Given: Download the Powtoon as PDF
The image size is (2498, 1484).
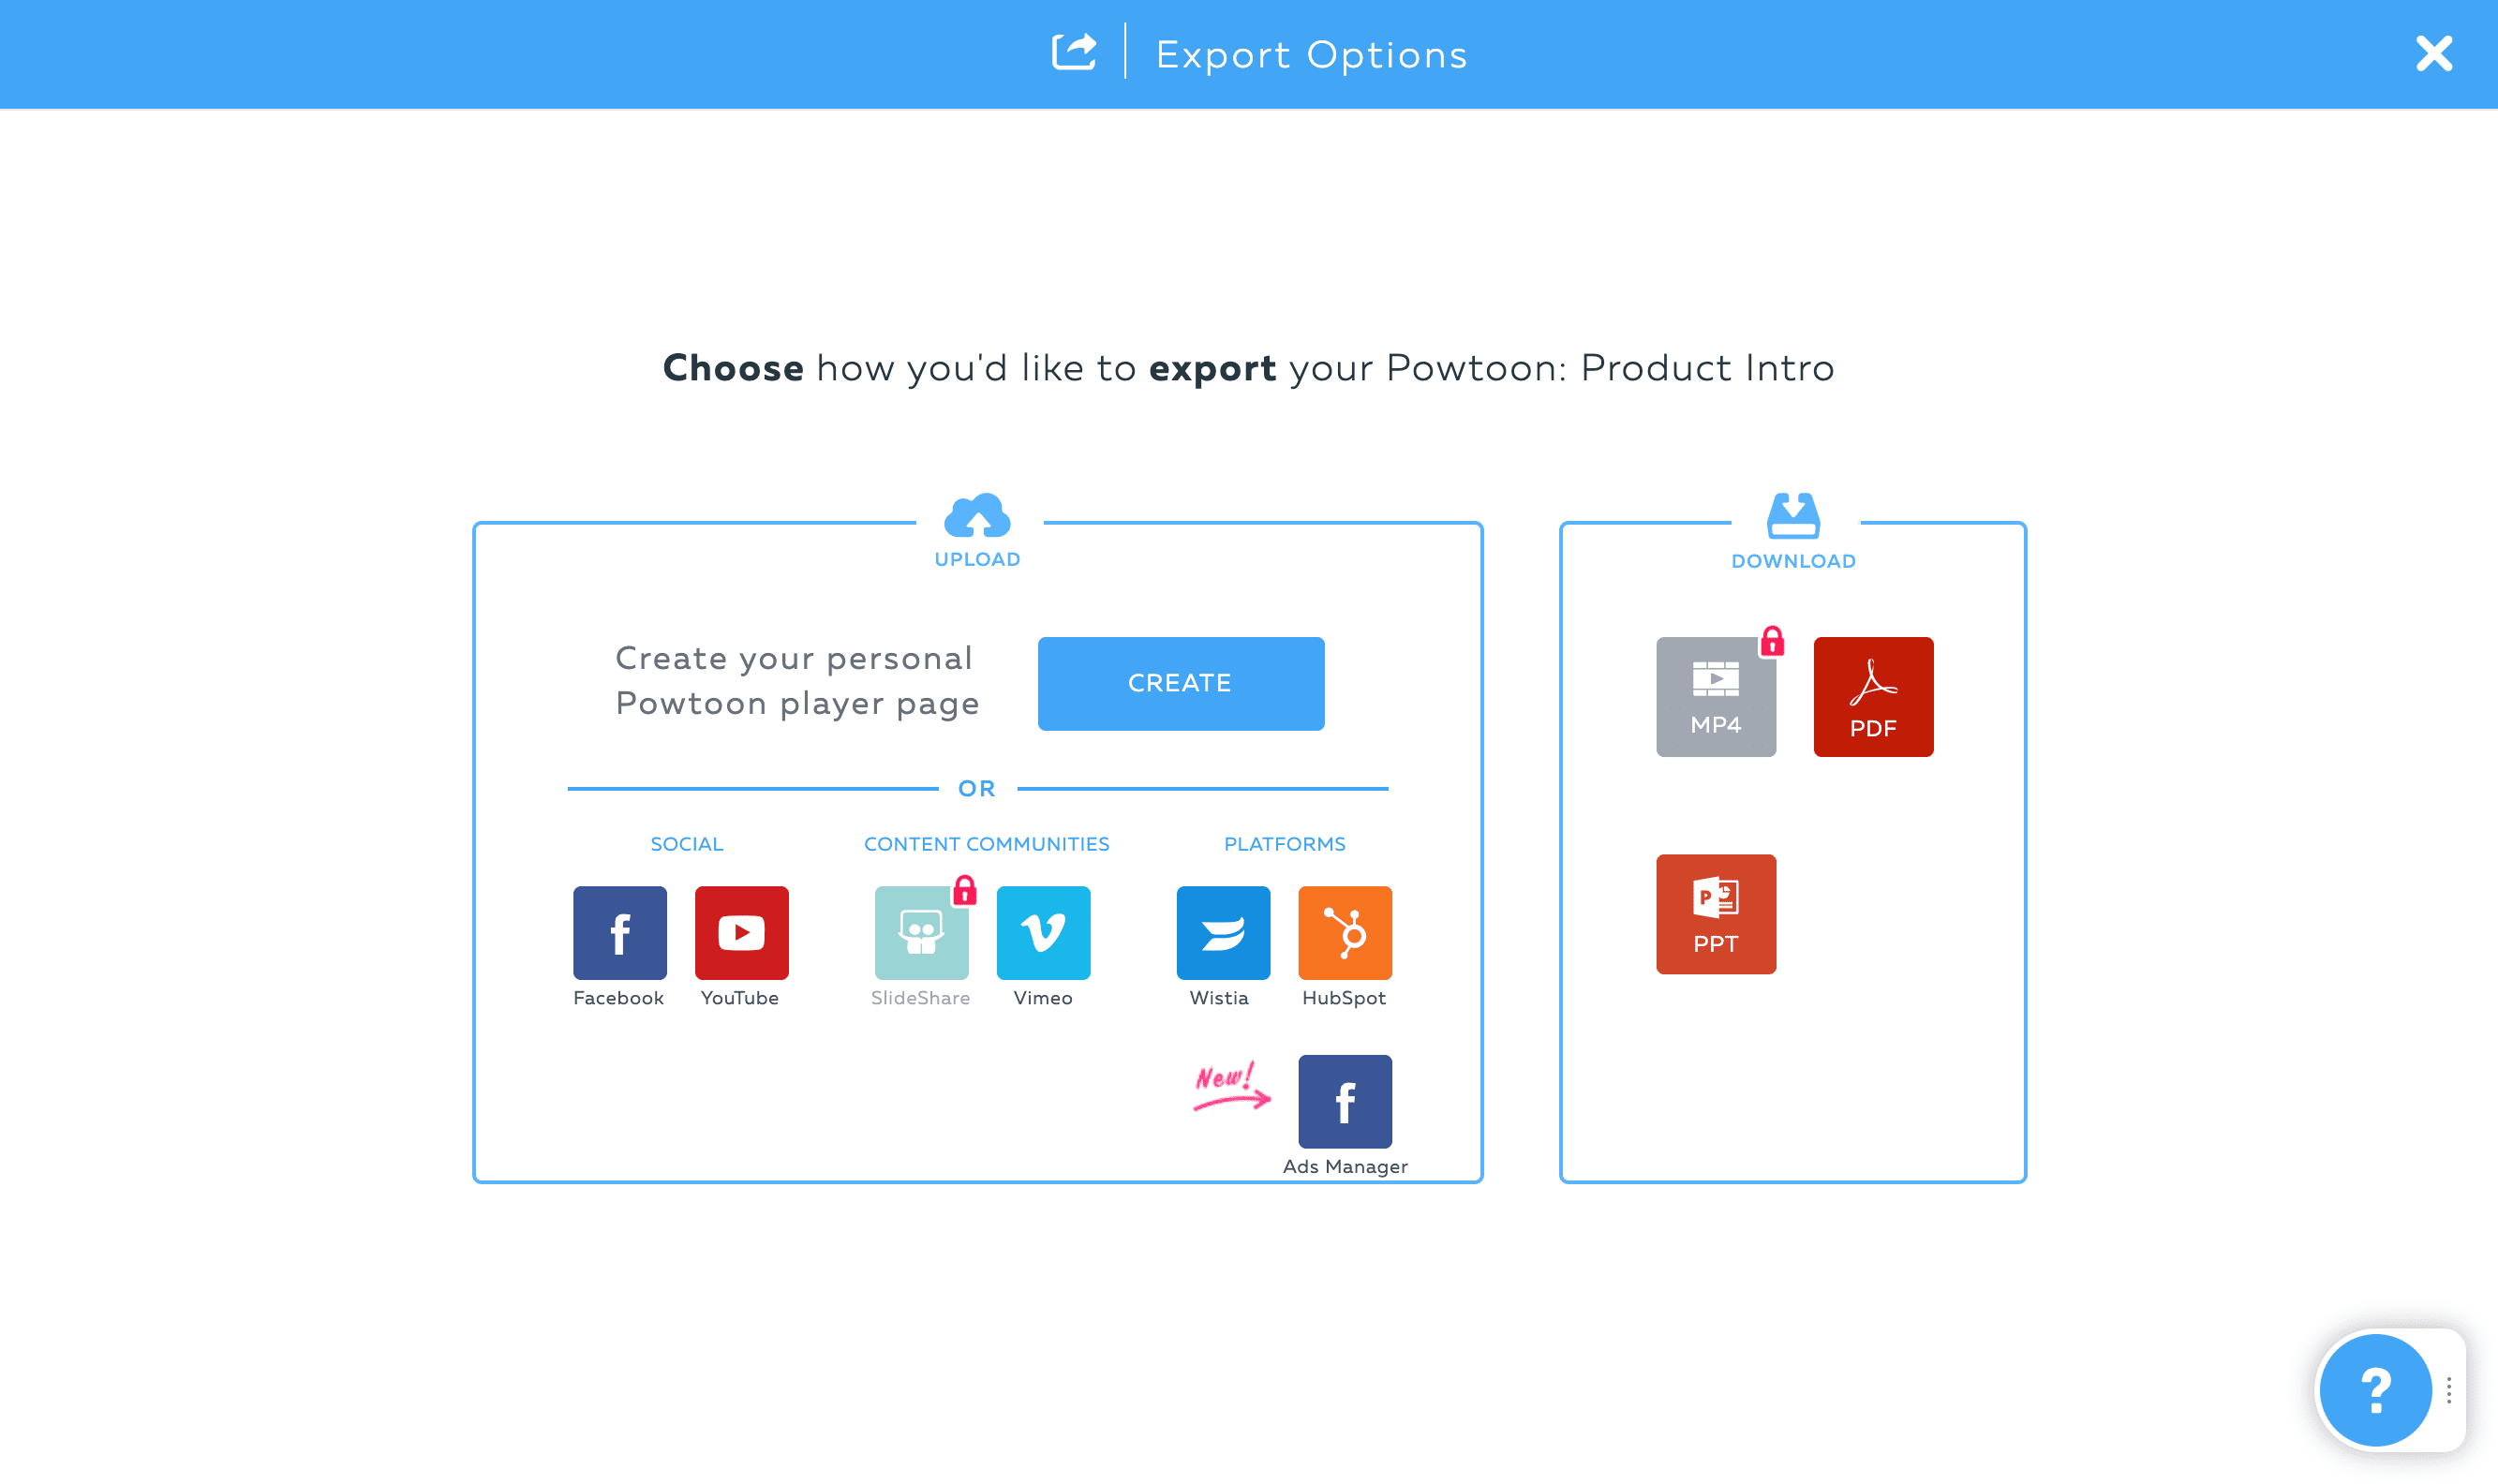Looking at the screenshot, I should point(1873,697).
